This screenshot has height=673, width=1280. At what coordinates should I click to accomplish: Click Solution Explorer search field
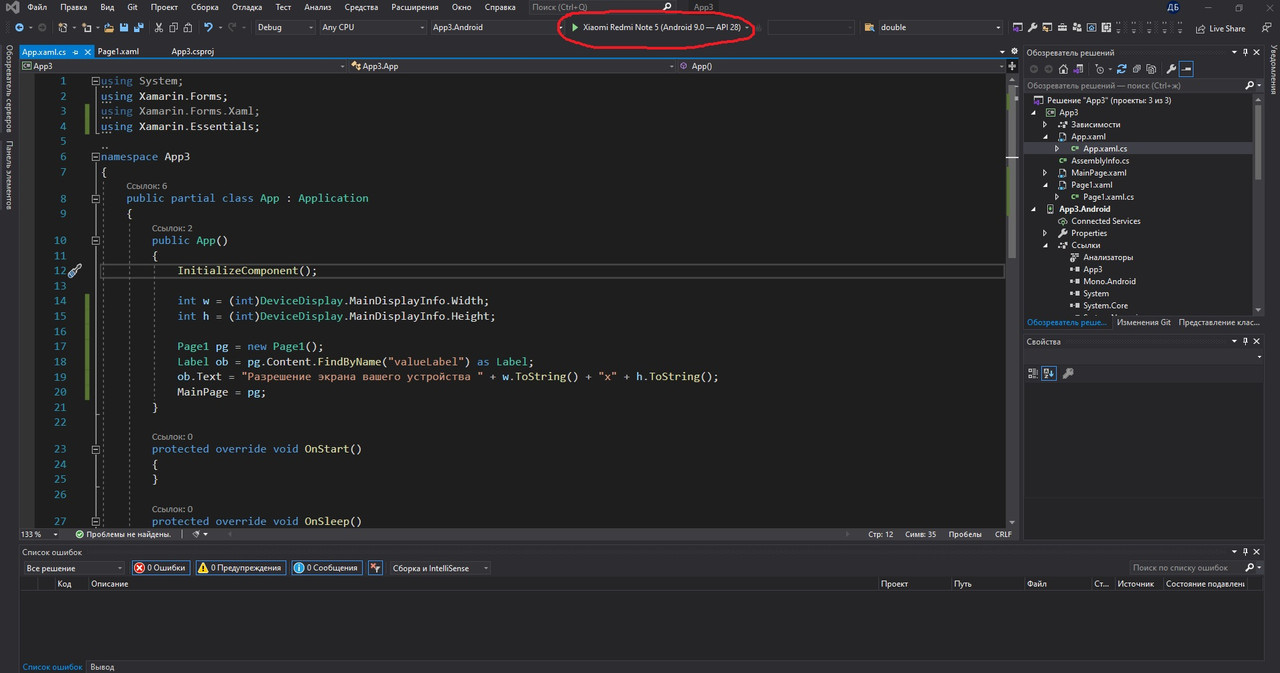[1135, 86]
